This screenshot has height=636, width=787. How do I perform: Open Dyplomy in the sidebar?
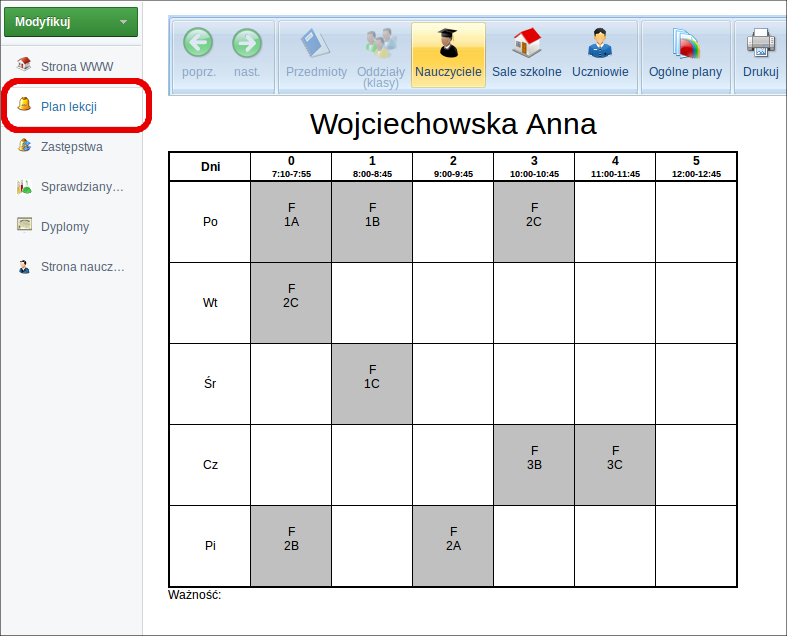click(65, 227)
